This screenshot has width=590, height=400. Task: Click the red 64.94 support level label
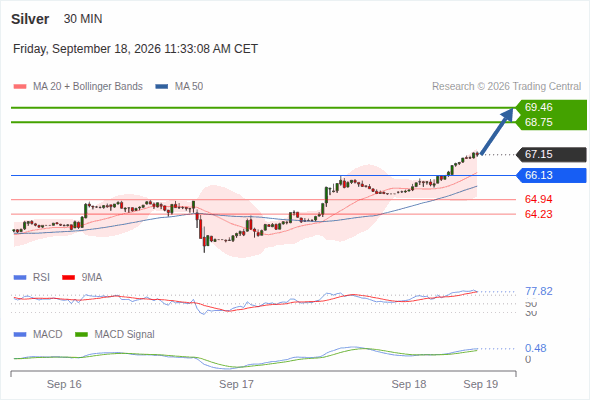tap(538, 199)
